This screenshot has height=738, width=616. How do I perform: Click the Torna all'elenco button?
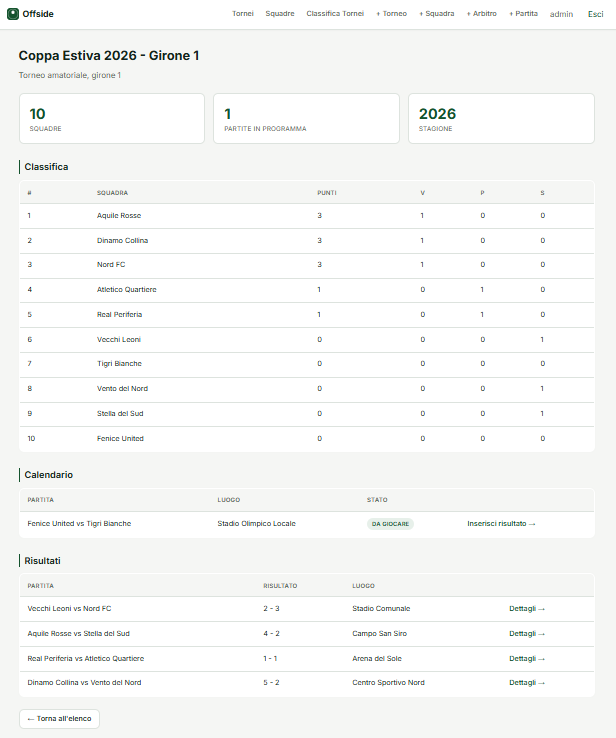coord(59,719)
